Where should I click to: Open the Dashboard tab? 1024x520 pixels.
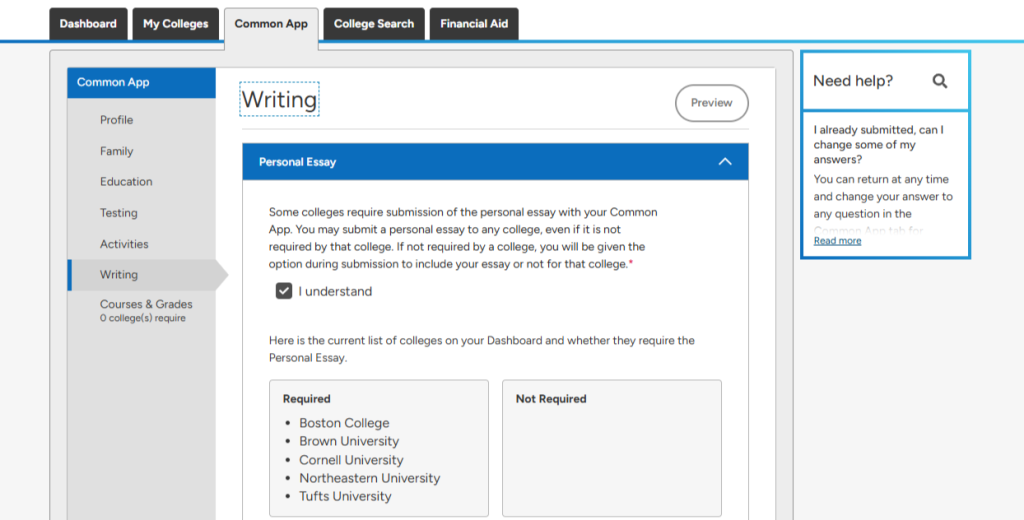88,24
